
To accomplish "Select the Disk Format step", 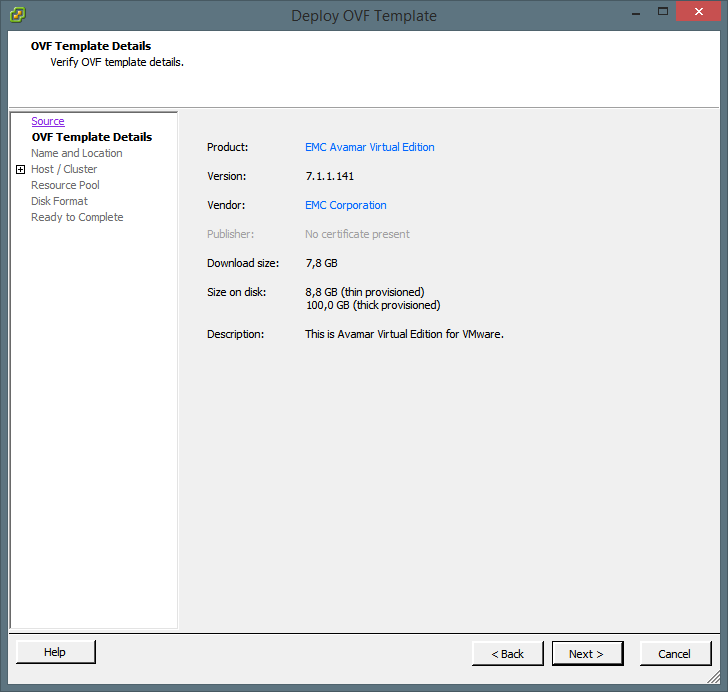I will coord(59,201).
